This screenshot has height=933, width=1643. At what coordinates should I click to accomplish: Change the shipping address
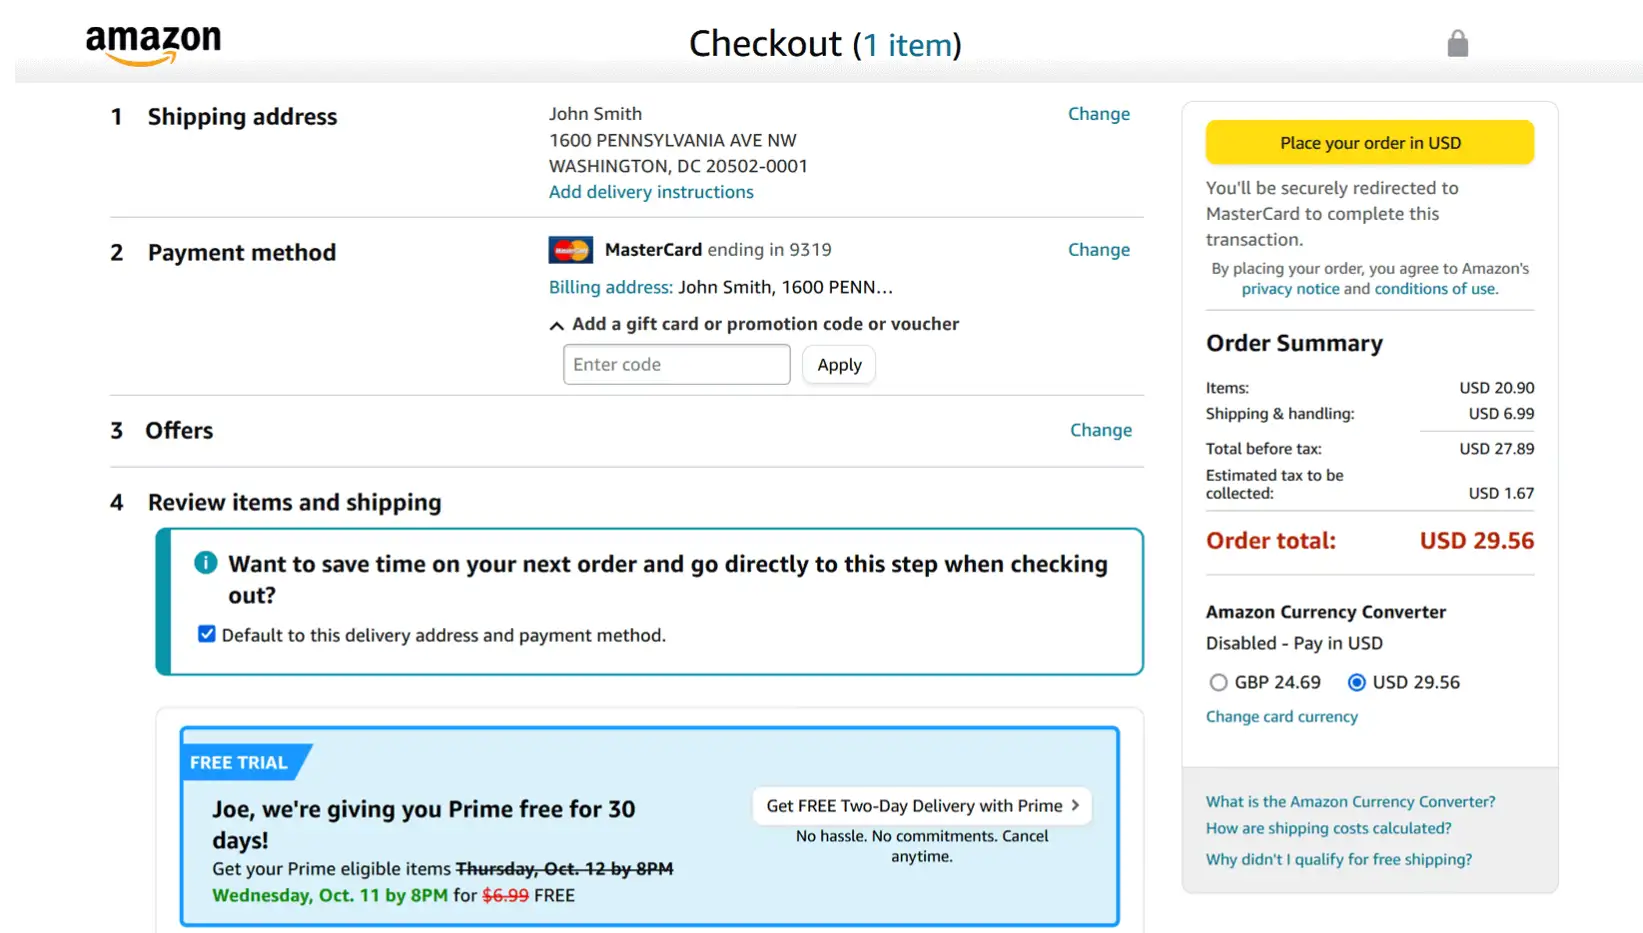click(x=1098, y=114)
